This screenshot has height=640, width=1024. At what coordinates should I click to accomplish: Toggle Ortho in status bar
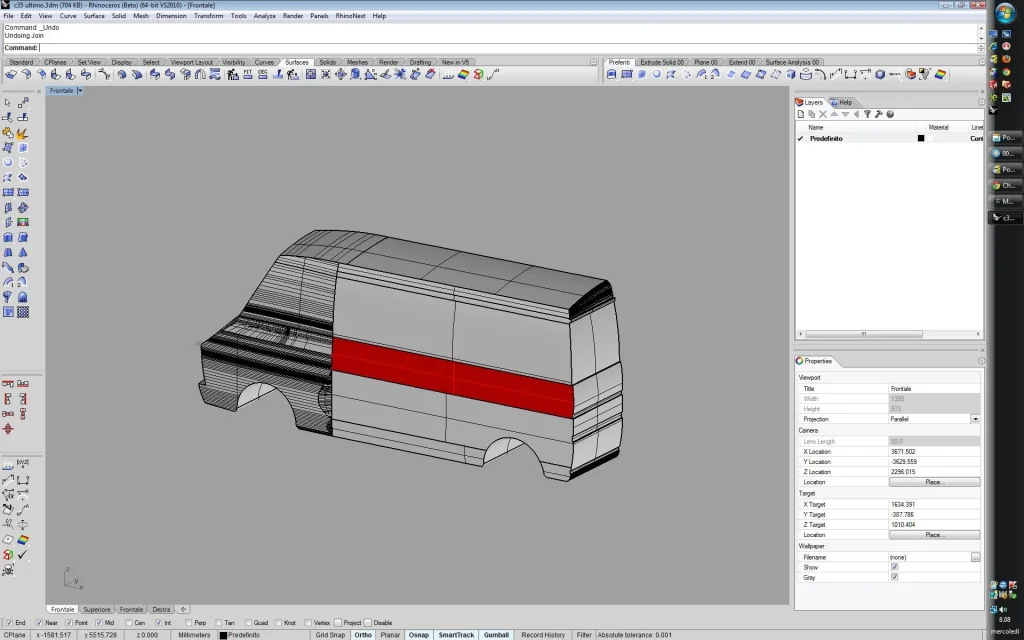click(363, 635)
